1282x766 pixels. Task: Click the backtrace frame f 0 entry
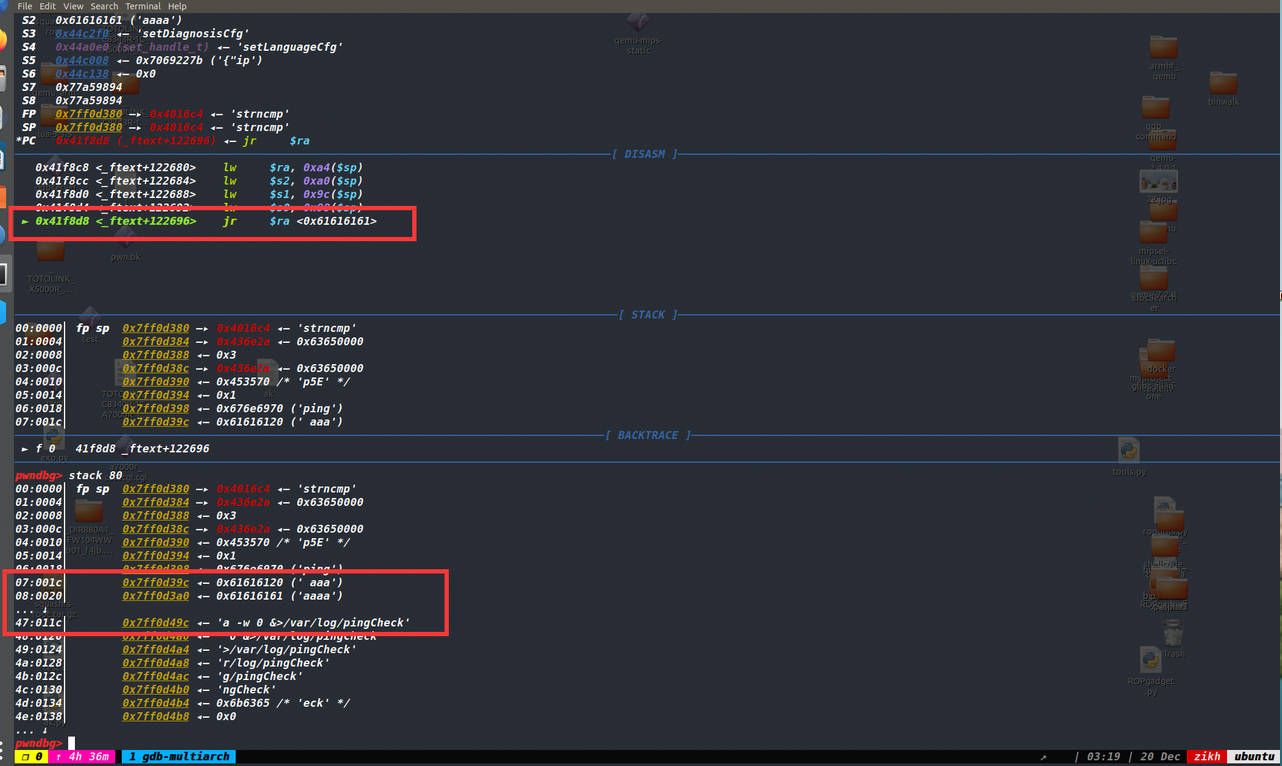coord(117,449)
